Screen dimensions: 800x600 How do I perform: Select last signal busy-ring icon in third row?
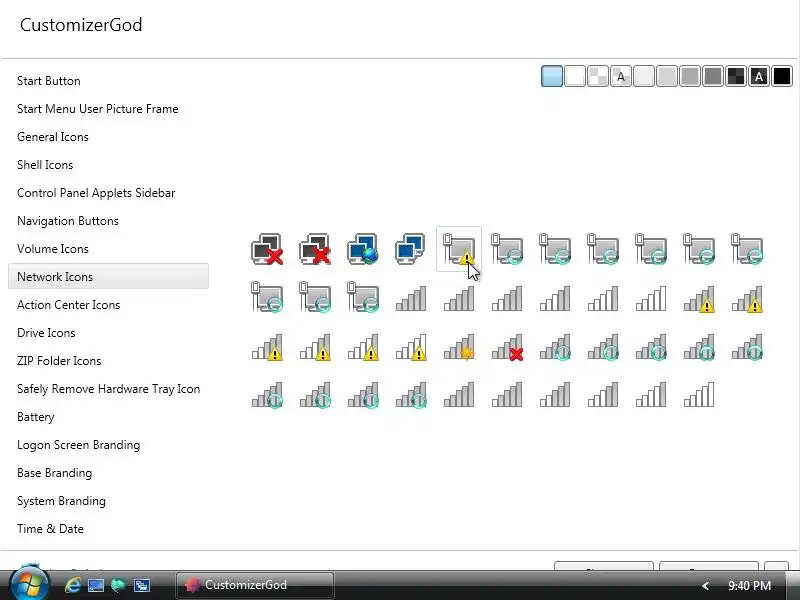(x=746, y=347)
